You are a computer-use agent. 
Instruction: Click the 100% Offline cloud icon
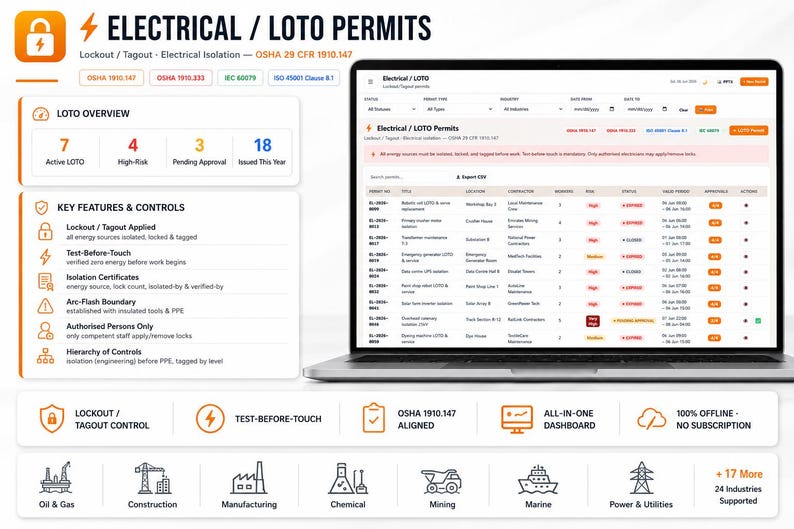coord(652,419)
